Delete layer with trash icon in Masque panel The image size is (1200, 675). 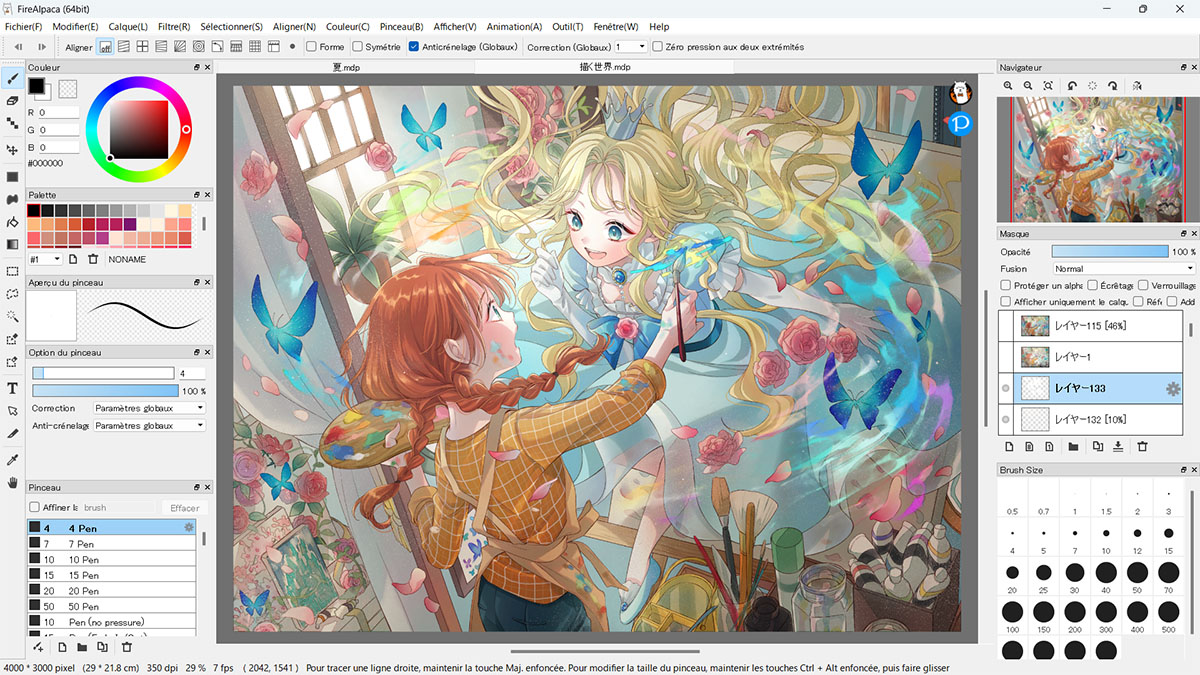tap(1142, 446)
